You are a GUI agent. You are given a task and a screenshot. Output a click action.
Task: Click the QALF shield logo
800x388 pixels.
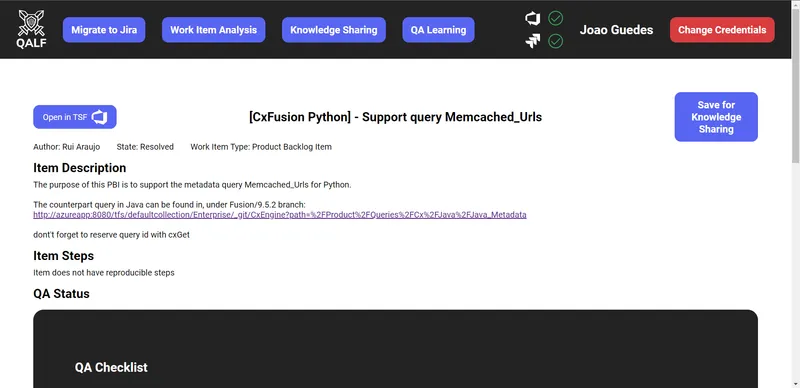coord(31,29)
